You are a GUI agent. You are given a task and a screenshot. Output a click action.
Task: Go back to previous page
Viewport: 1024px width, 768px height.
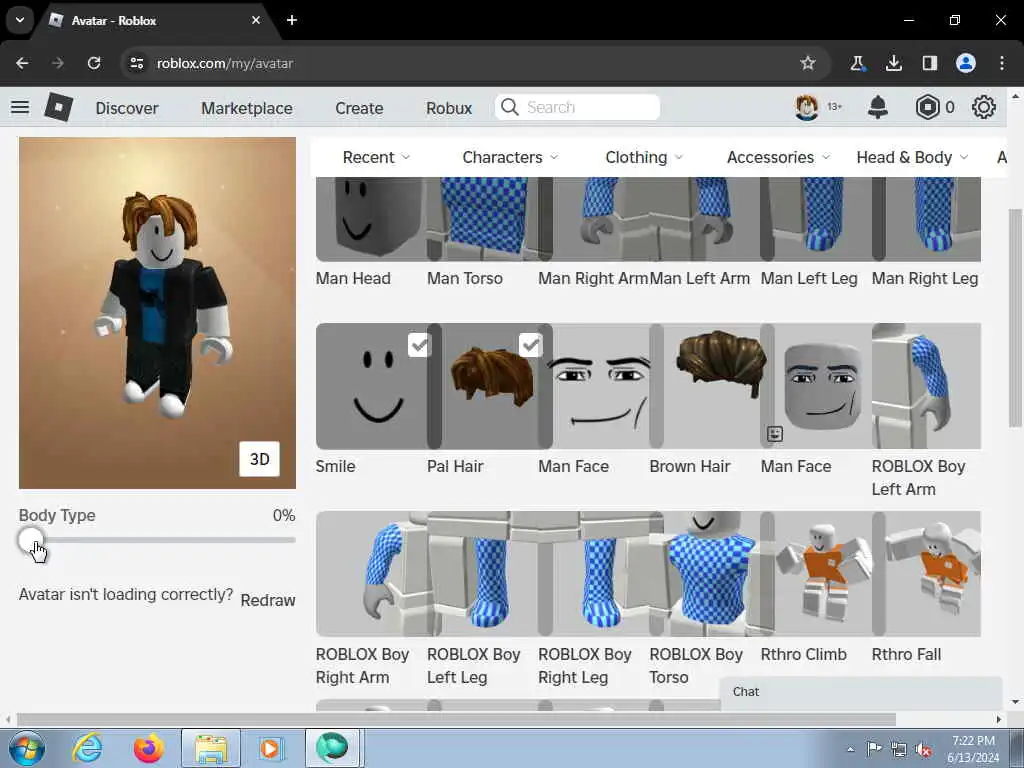pos(22,63)
